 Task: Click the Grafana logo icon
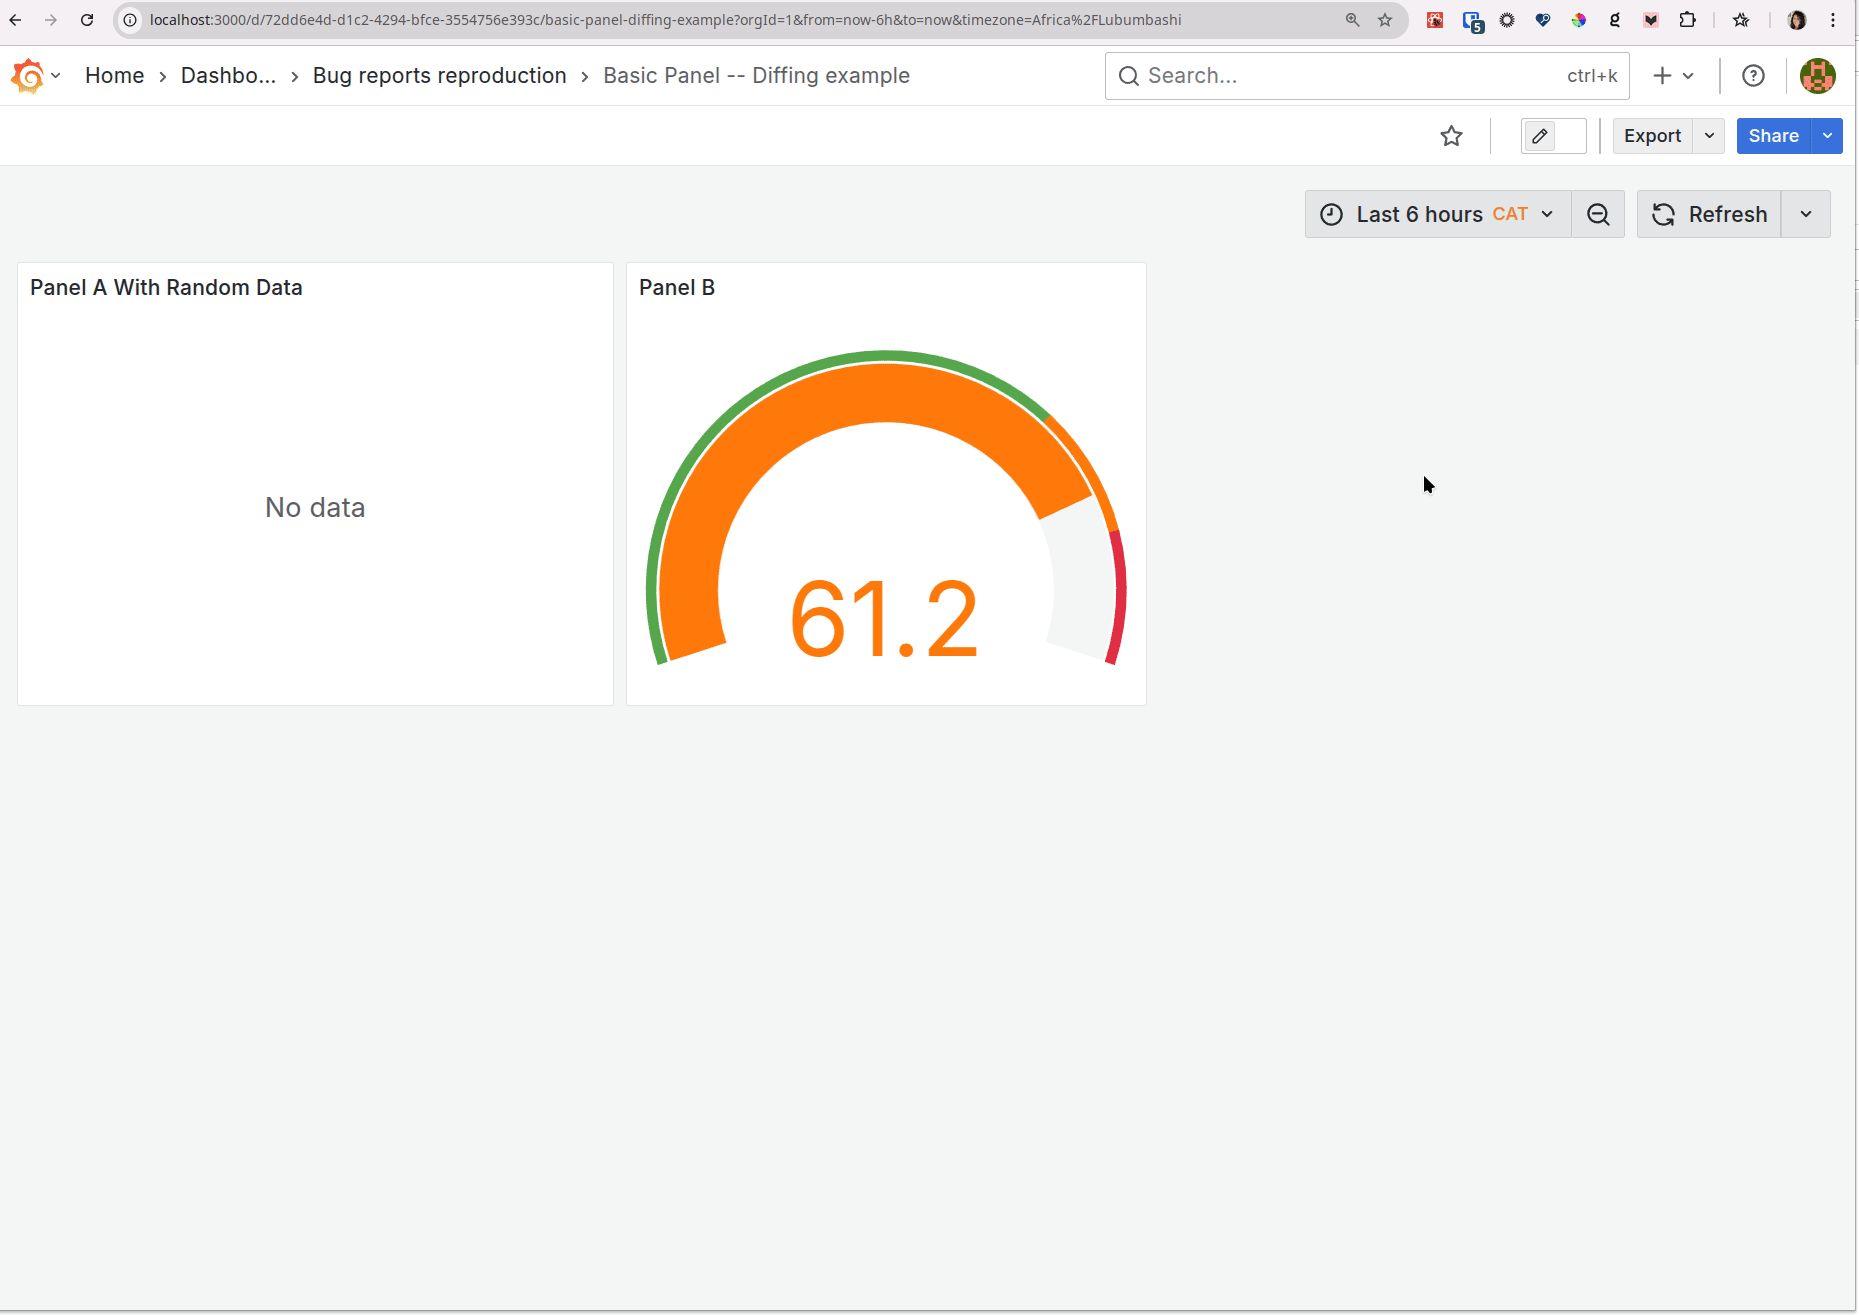pos(27,75)
